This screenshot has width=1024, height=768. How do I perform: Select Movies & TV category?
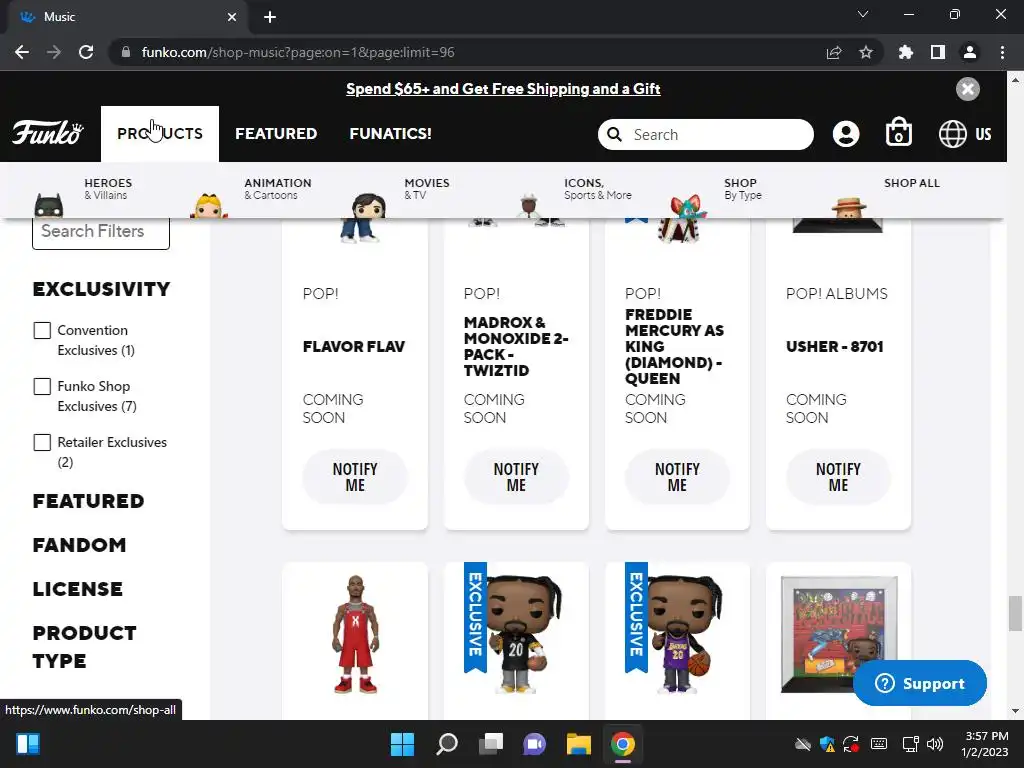(426, 189)
